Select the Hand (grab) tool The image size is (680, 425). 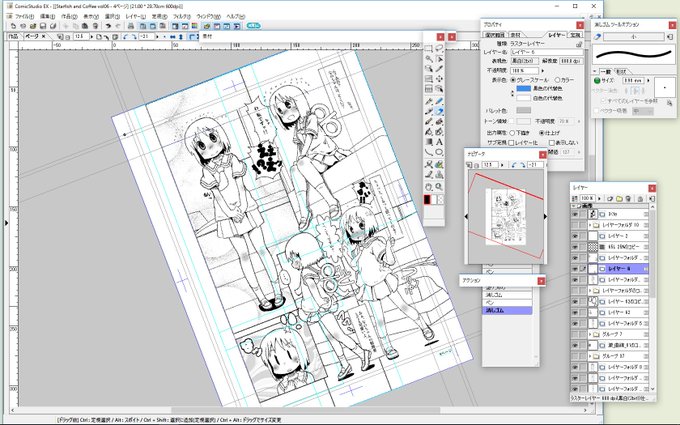(428, 187)
